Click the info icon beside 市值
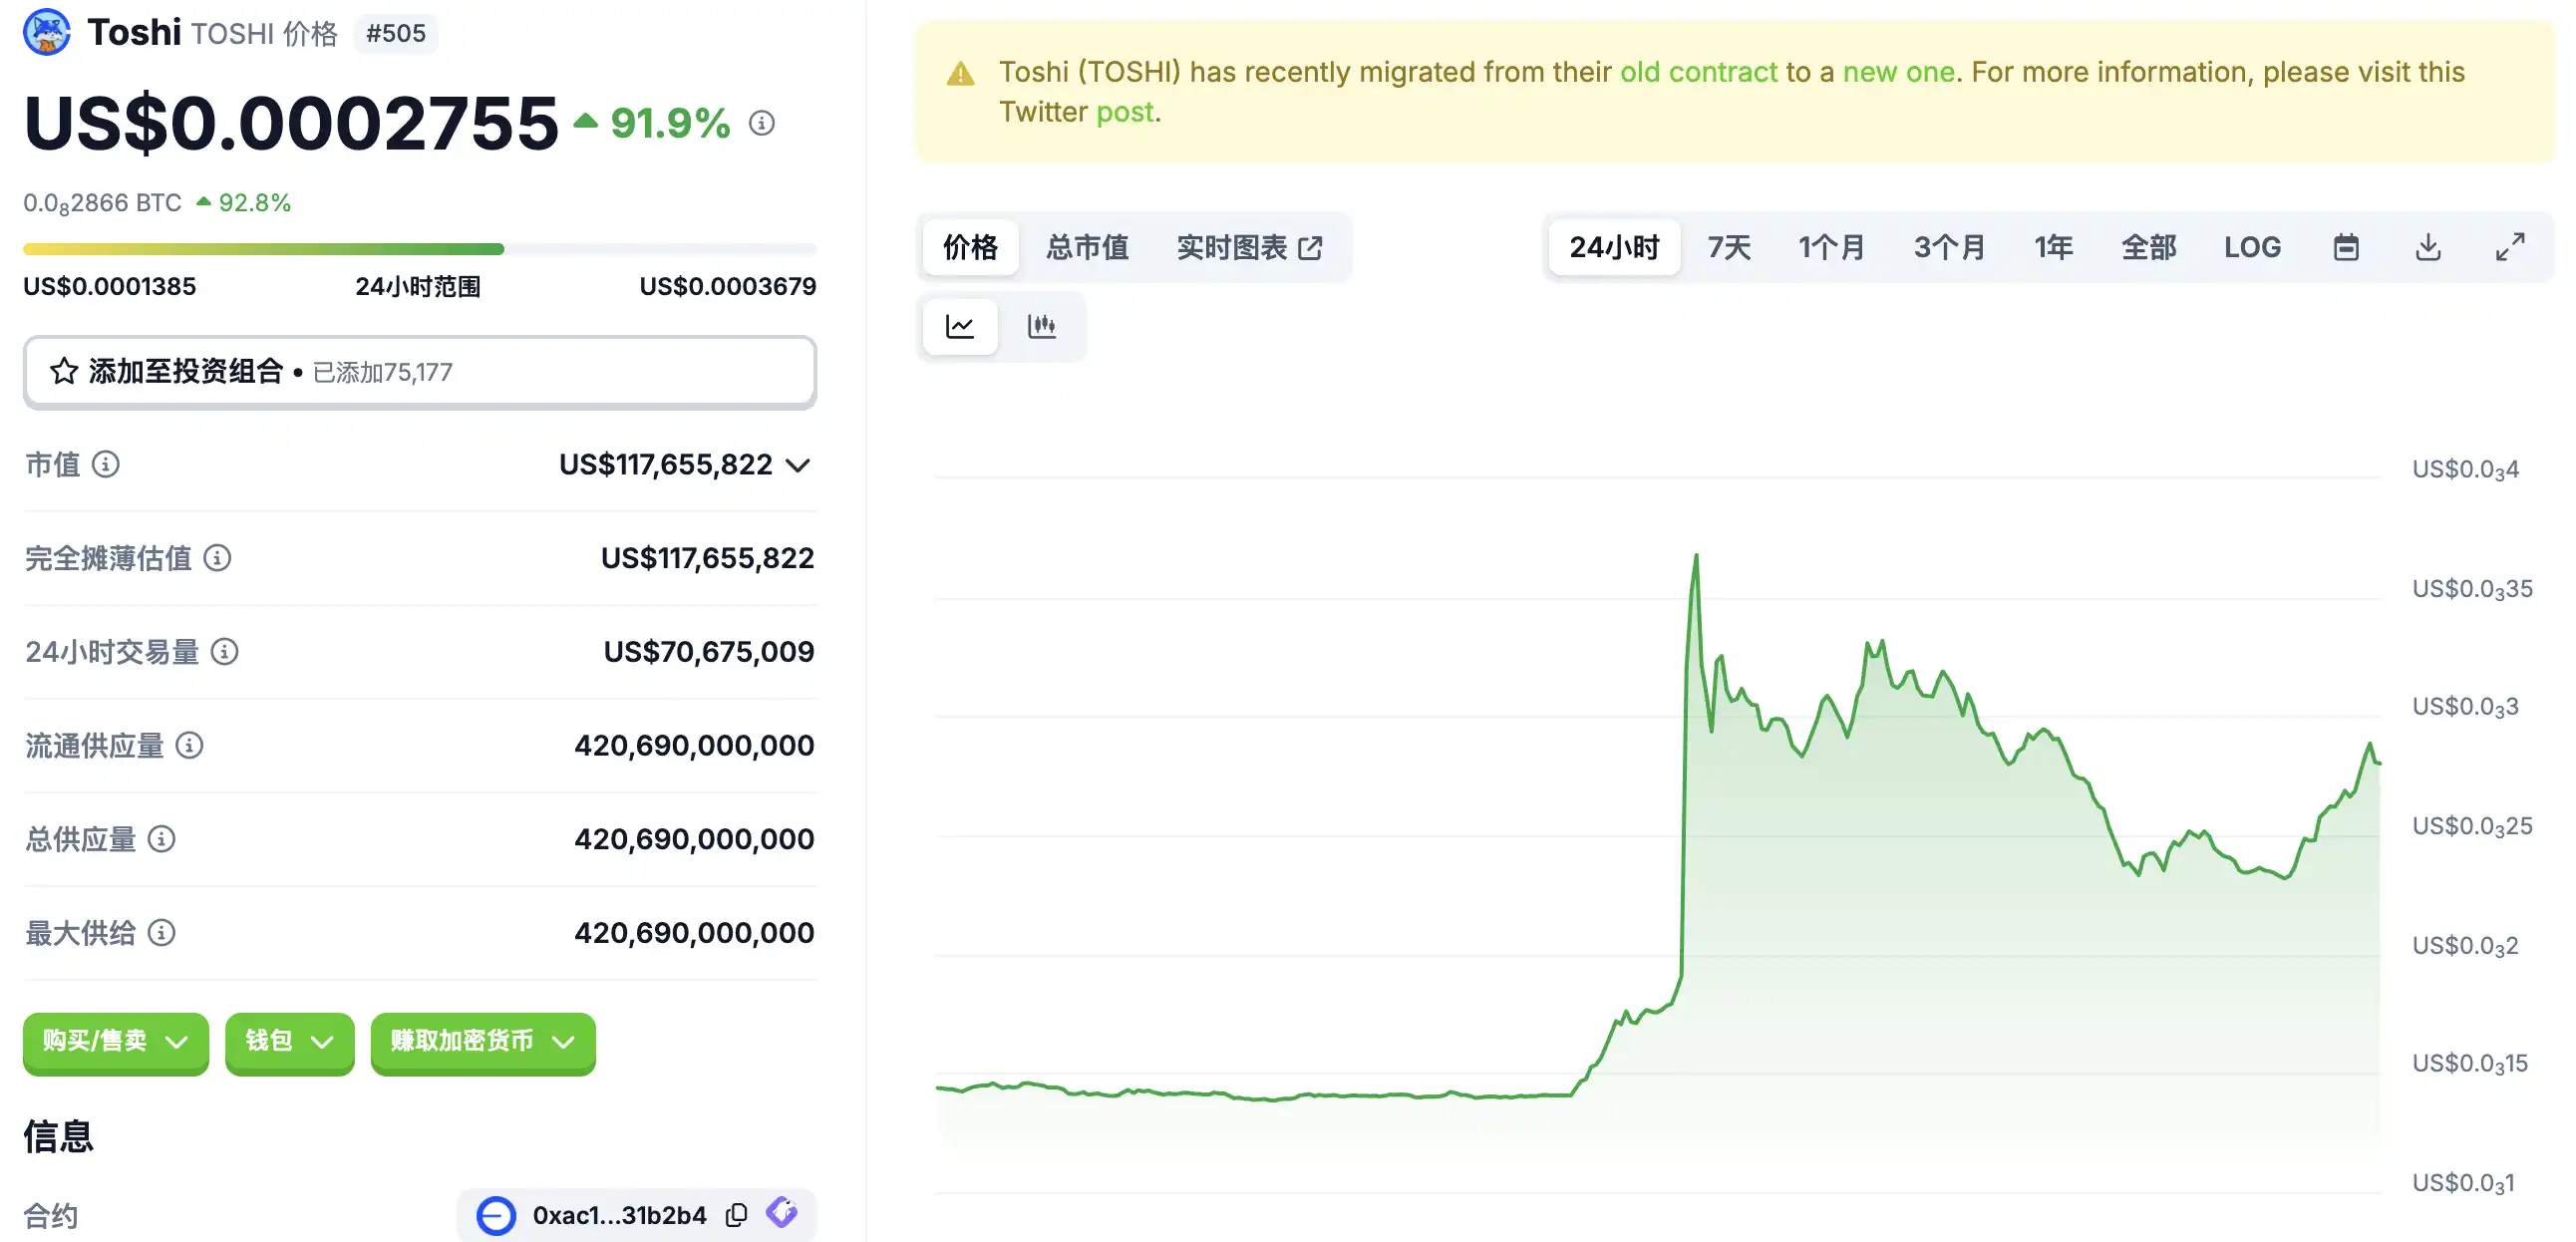2576x1242 pixels. pos(105,464)
